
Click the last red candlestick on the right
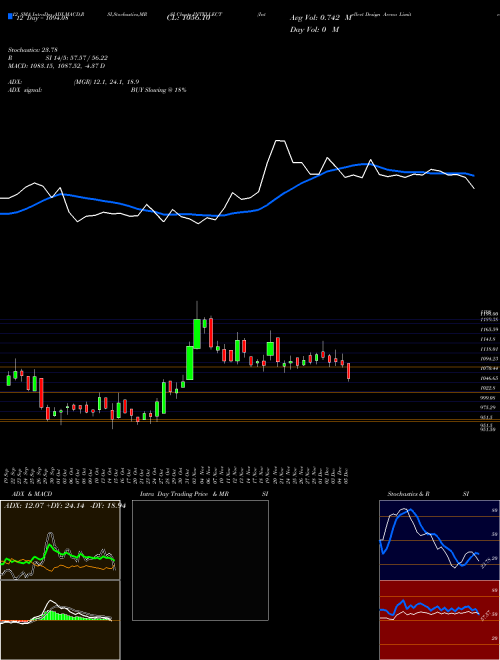[348, 371]
